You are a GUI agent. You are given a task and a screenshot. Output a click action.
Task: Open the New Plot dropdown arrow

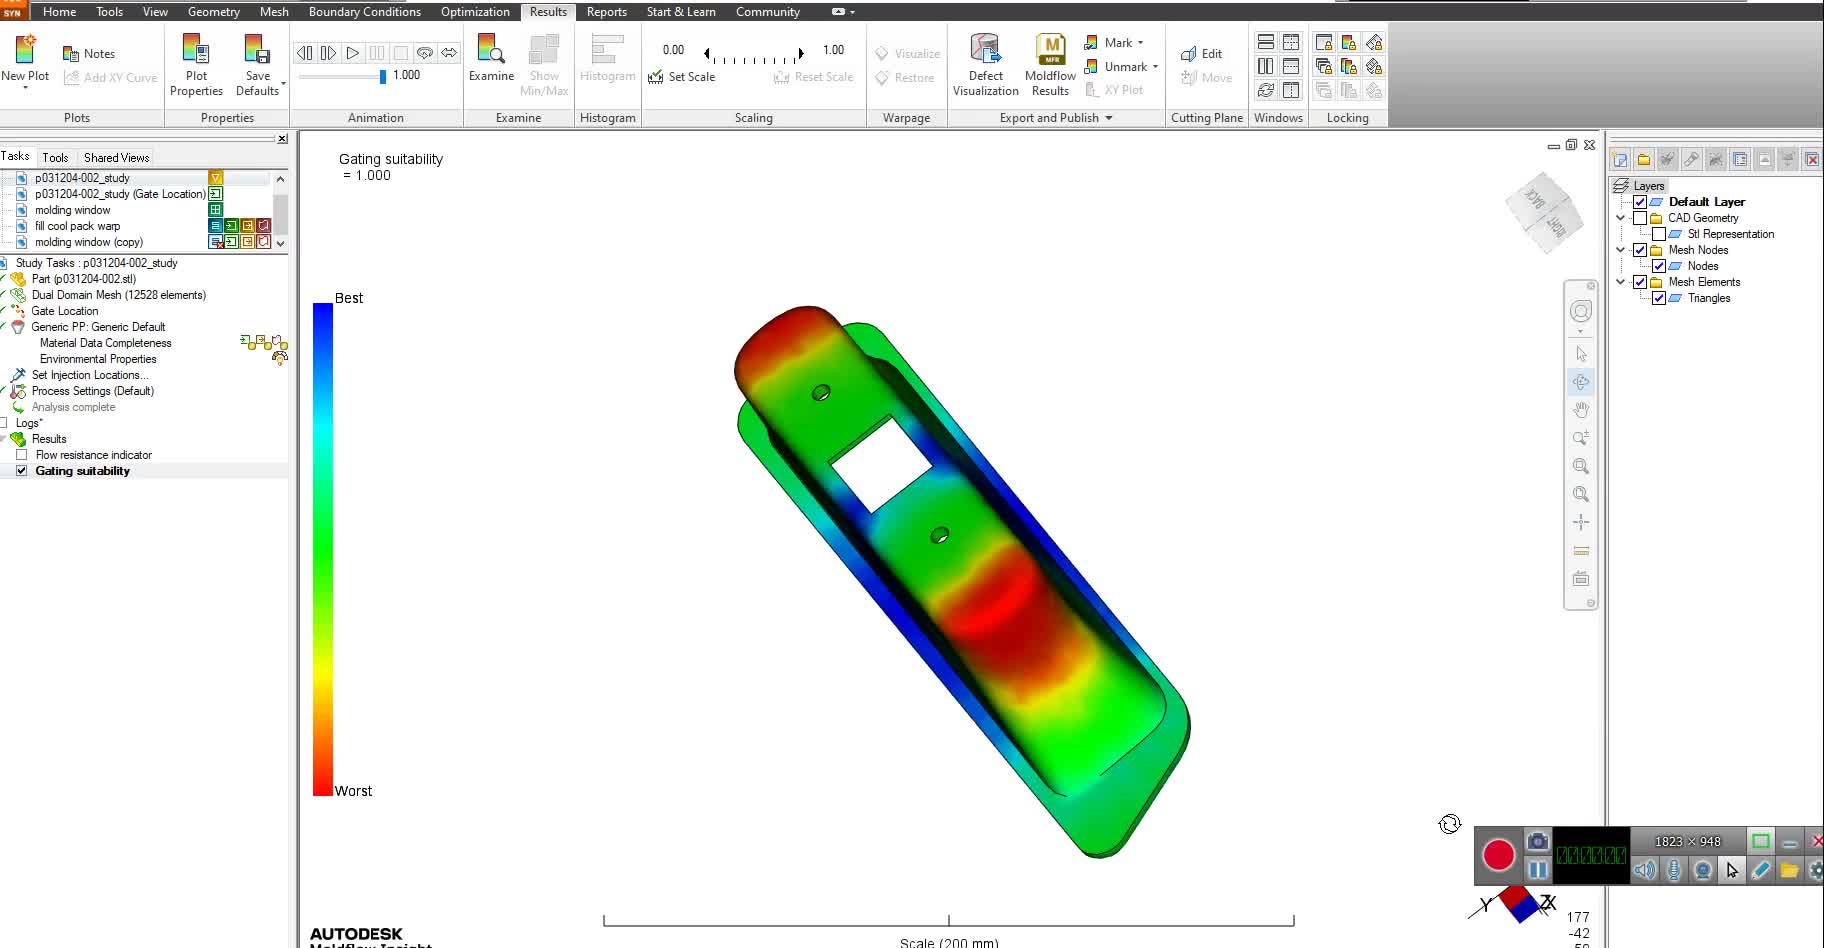(25, 89)
